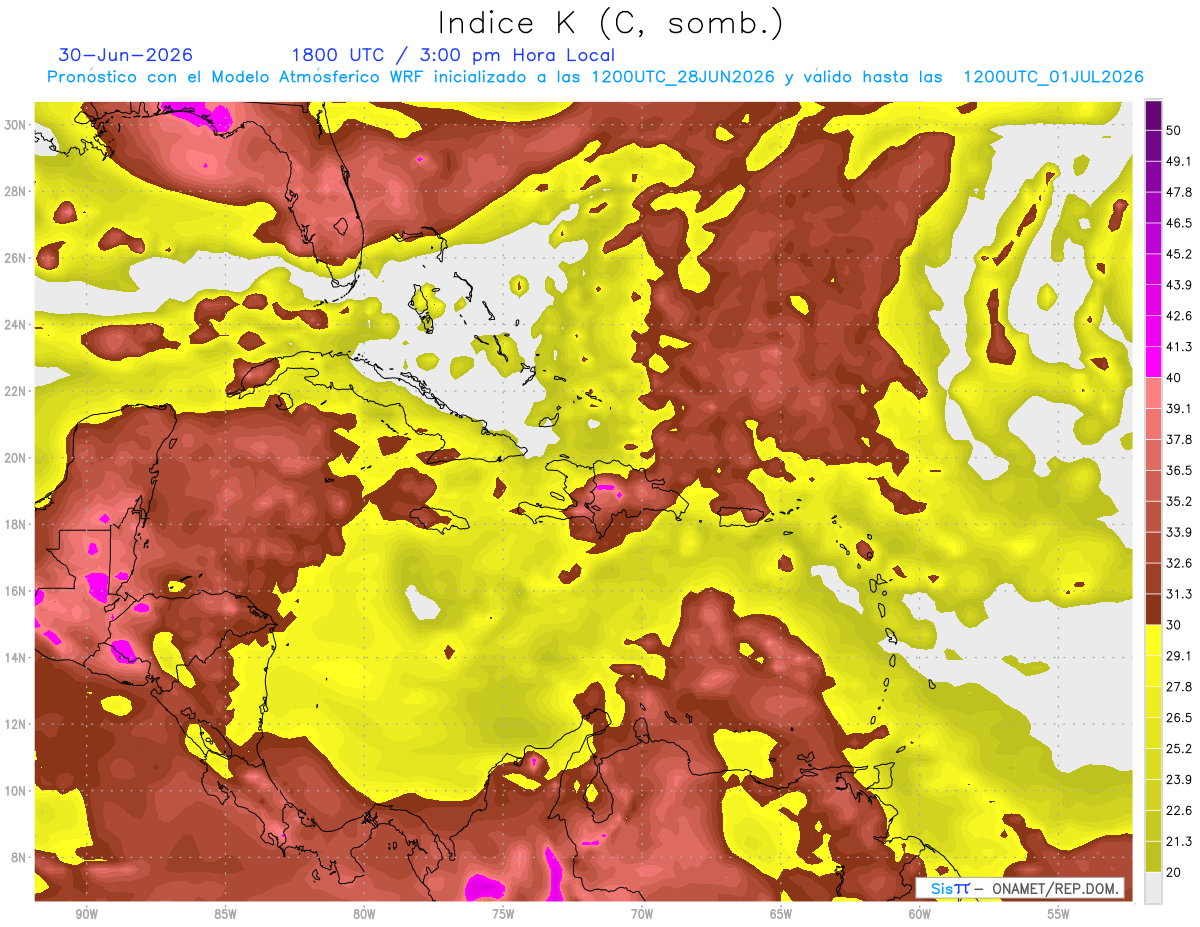Click the colorbar value "35.2"

1180,501
